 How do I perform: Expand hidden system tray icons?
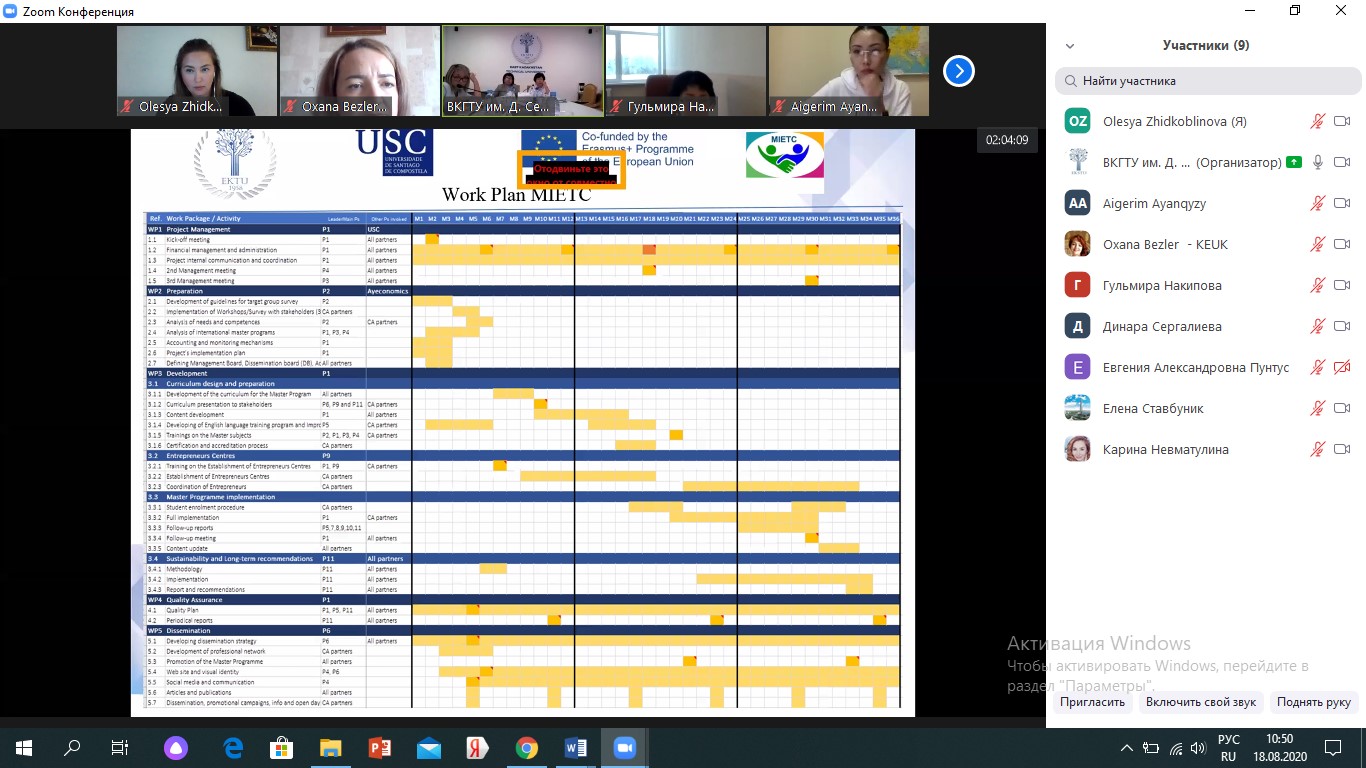[1127, 748]
